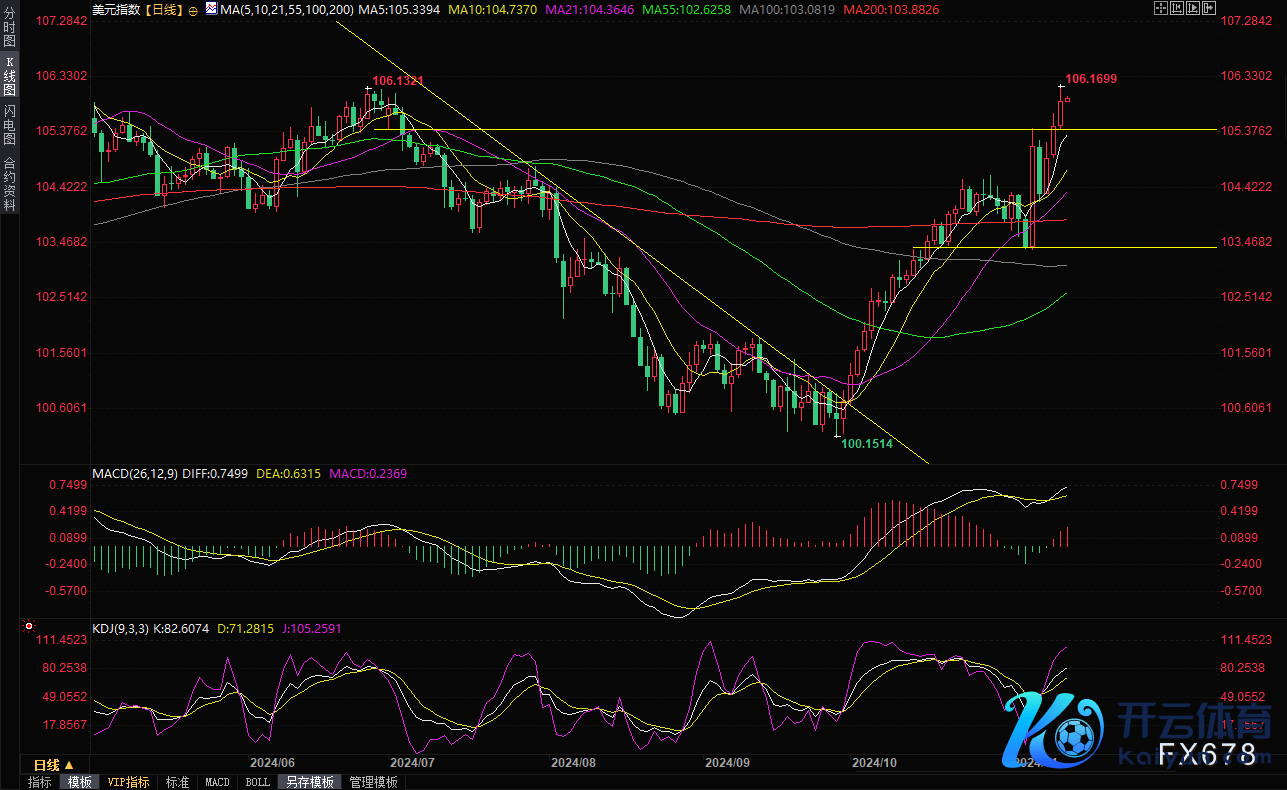Click 另存模板 to save the template
This screenshot has height=790, width=1287.
(309, 782)
